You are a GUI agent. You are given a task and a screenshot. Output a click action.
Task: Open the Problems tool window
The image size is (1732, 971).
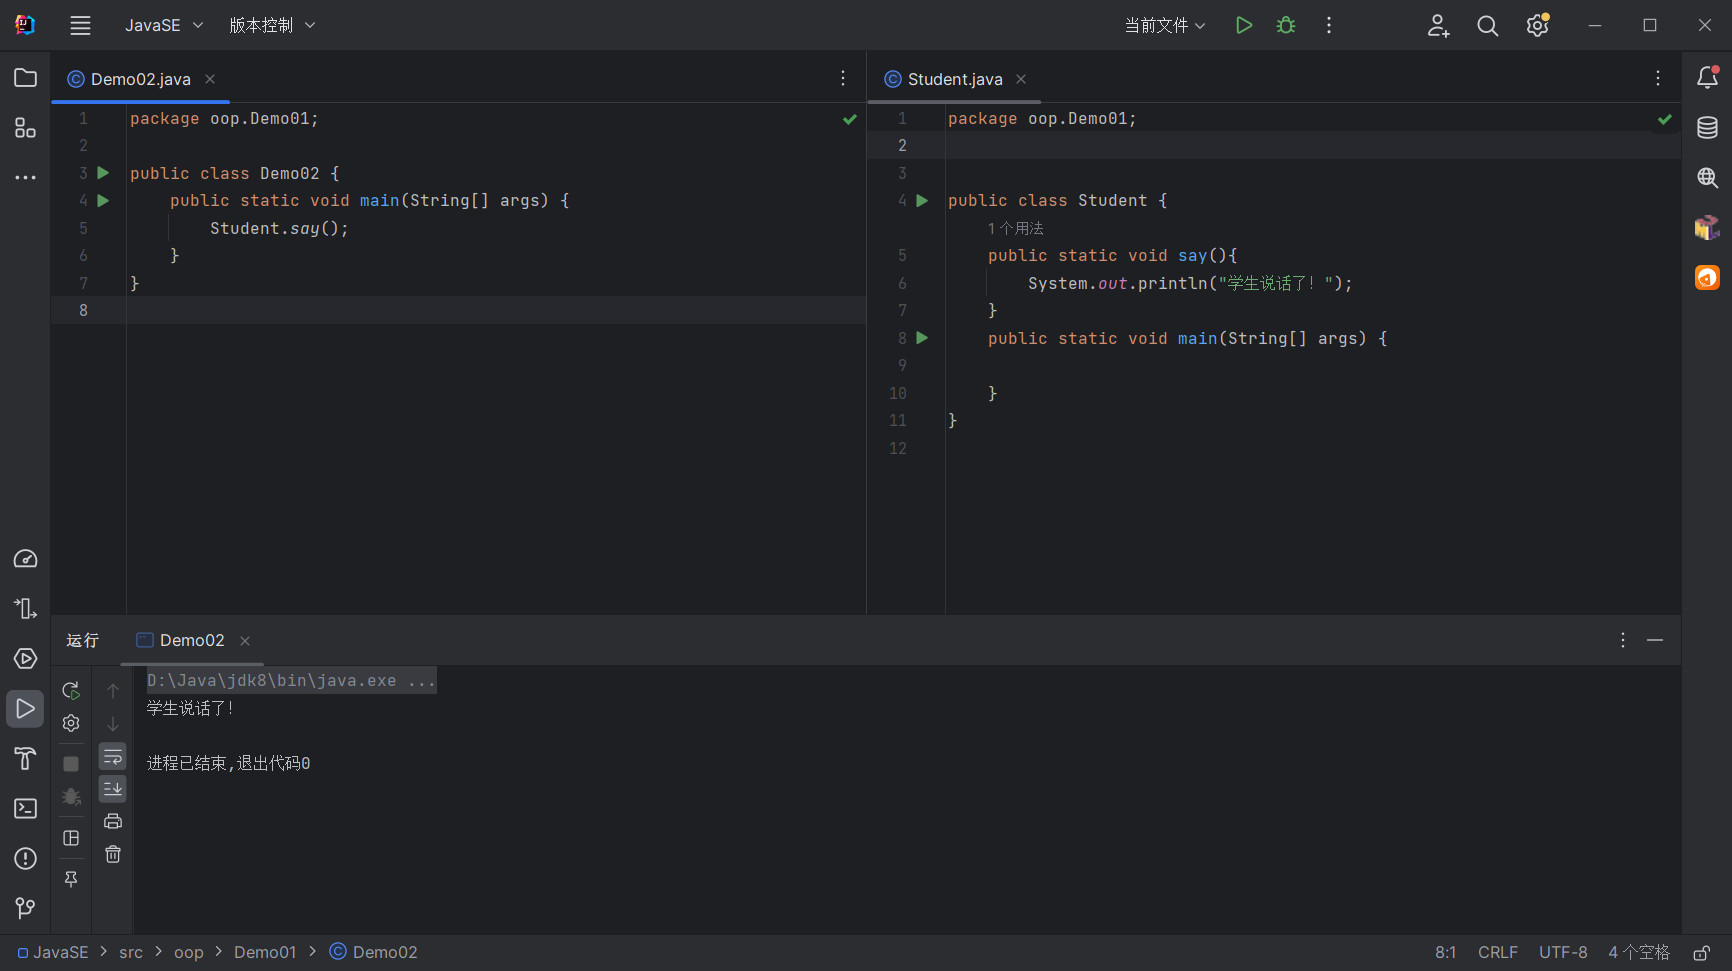(25, 859)
